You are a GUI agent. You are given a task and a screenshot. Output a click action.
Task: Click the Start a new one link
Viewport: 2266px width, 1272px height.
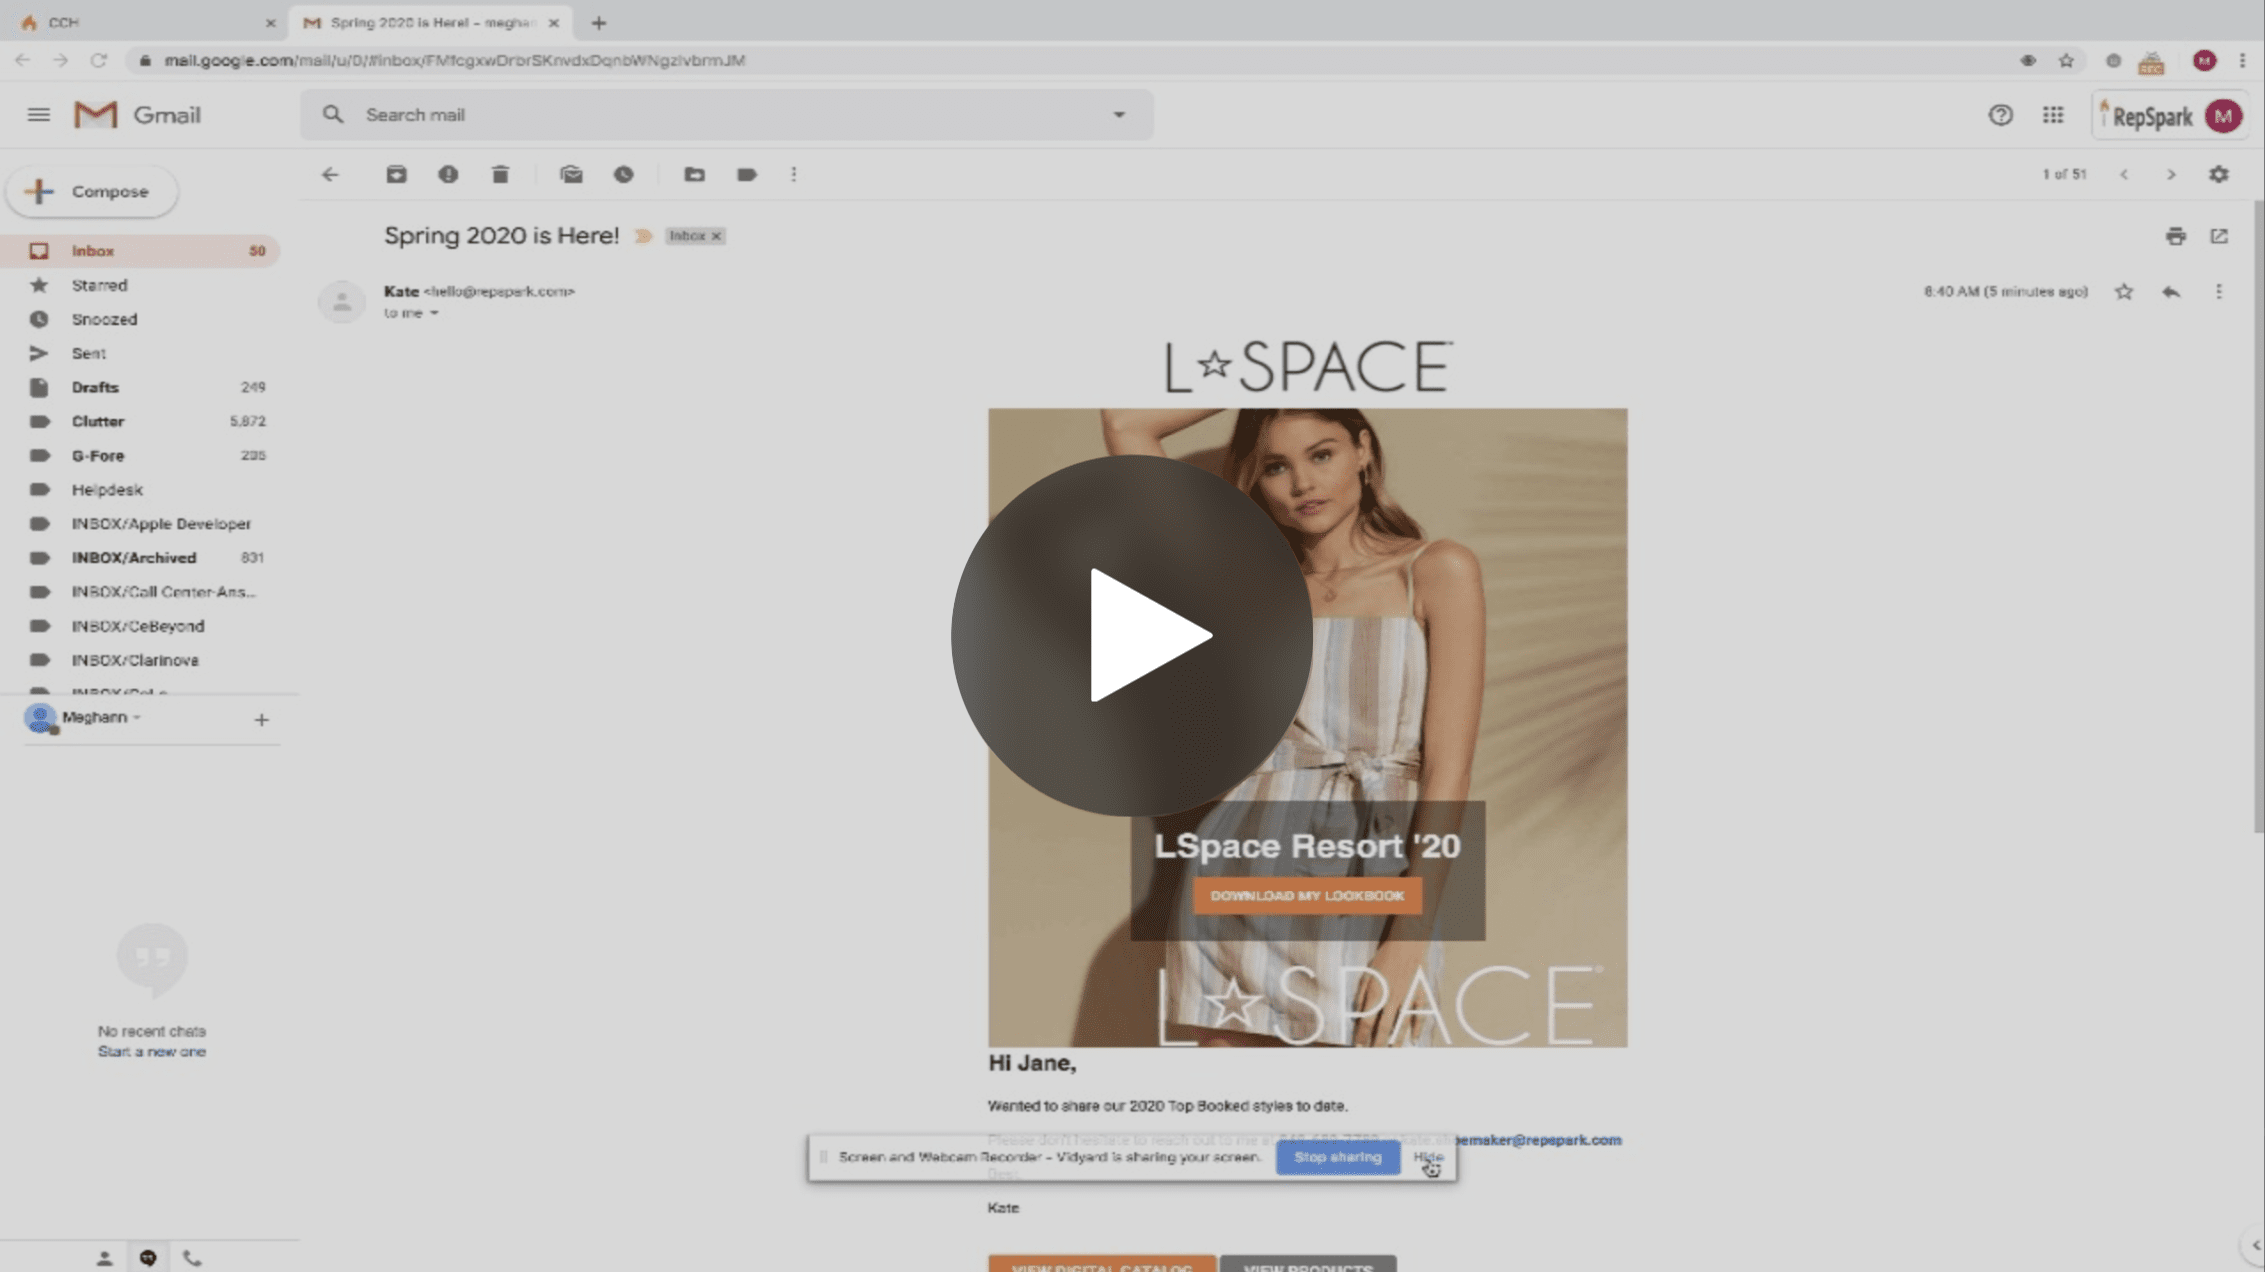(x=152, y=1052)
